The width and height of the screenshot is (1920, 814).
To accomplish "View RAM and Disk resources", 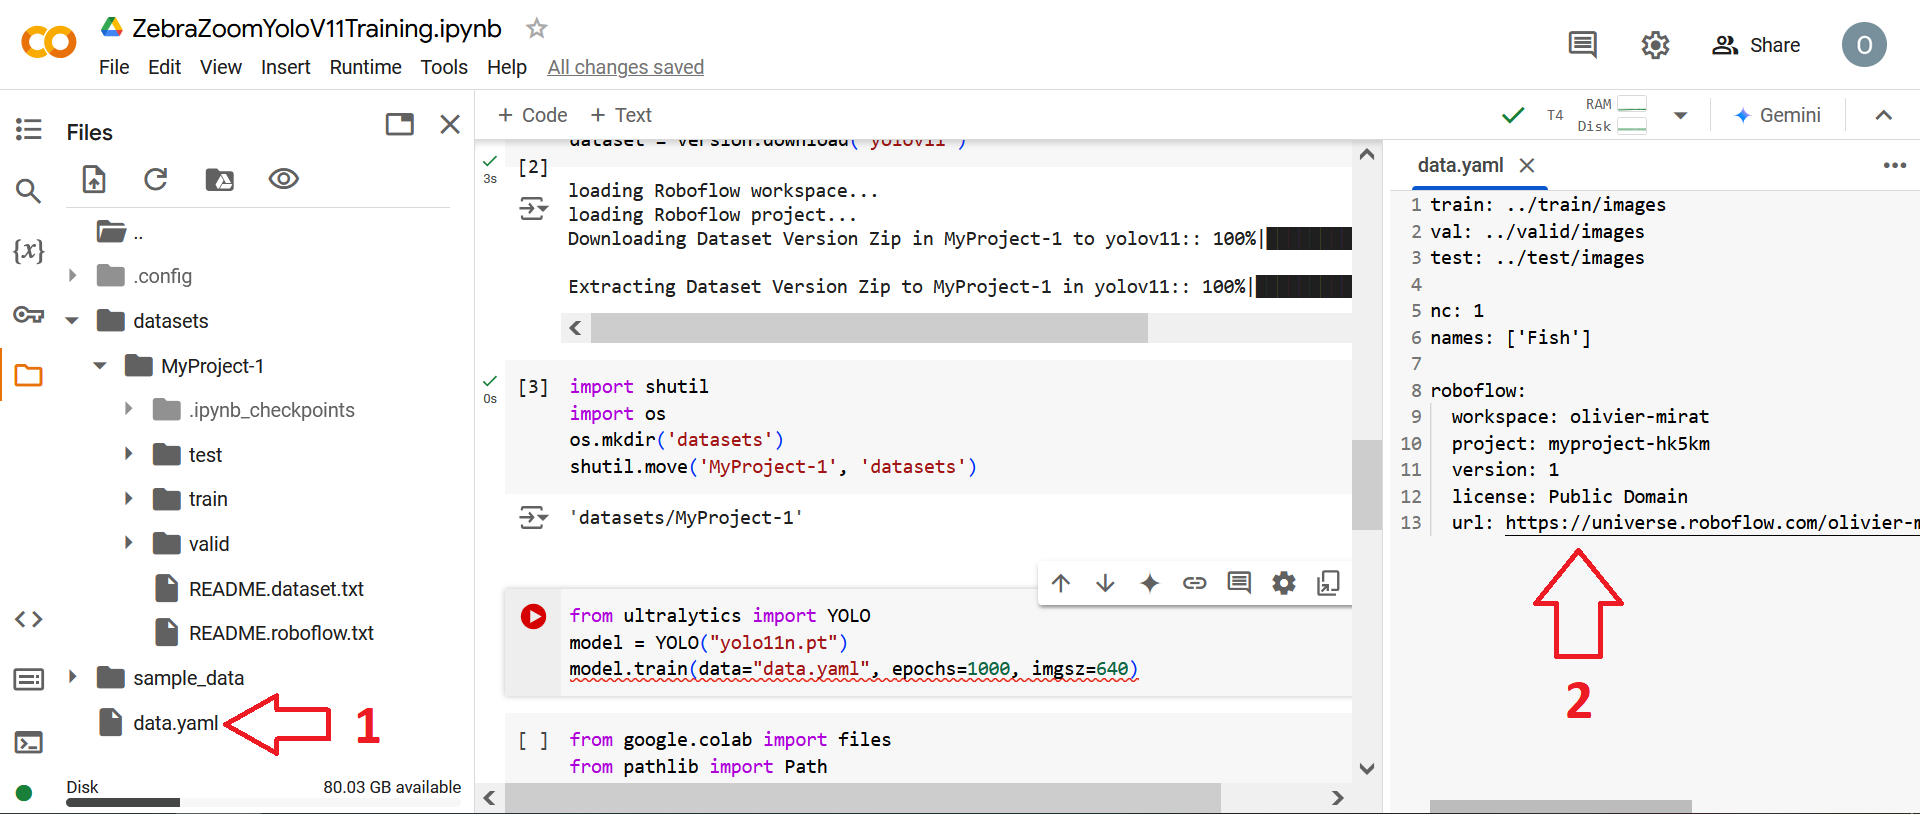I will click(x=1612, y=115).
